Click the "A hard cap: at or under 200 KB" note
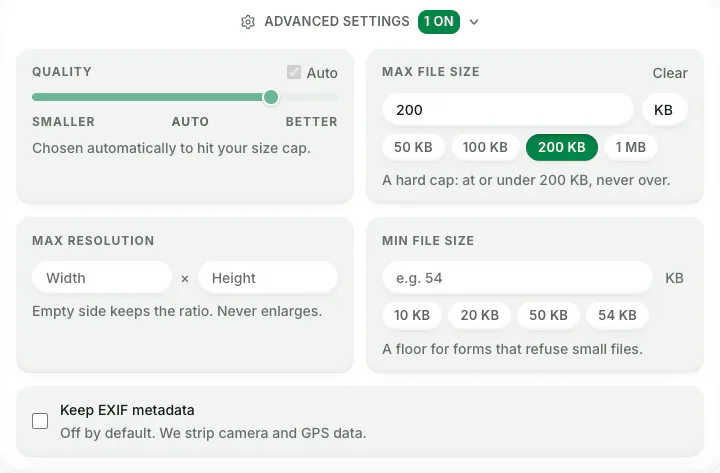The image size is (720, 473). click(x=526, y=180)
